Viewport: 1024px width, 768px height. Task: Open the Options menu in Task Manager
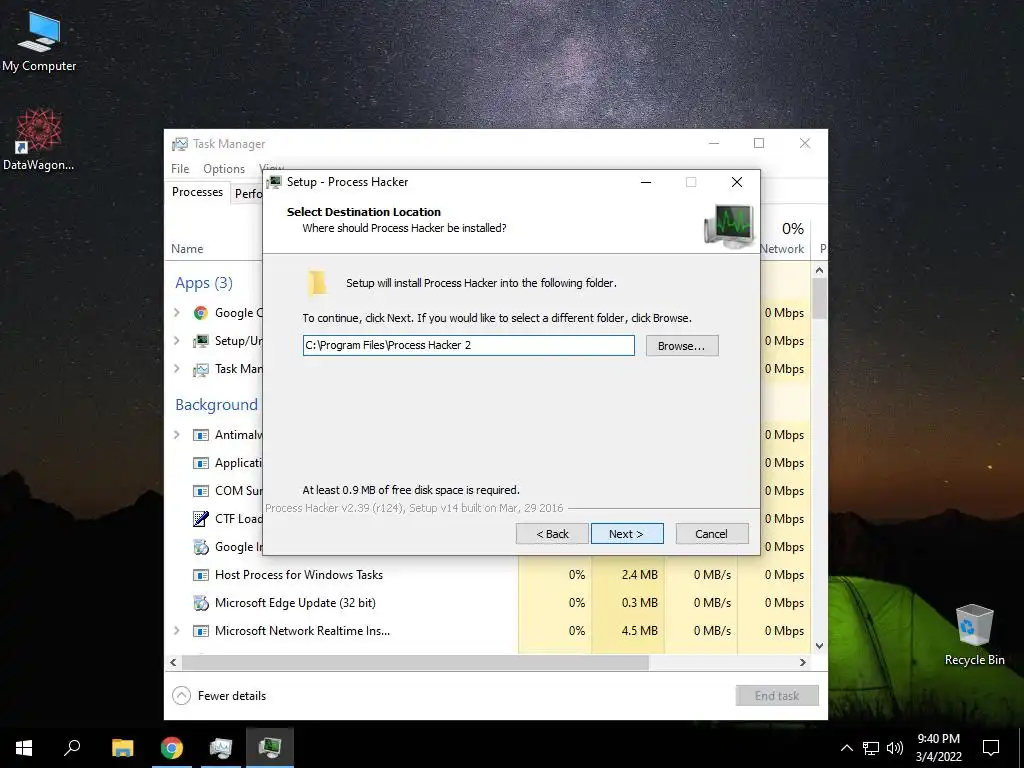click(x=224, y=169)
